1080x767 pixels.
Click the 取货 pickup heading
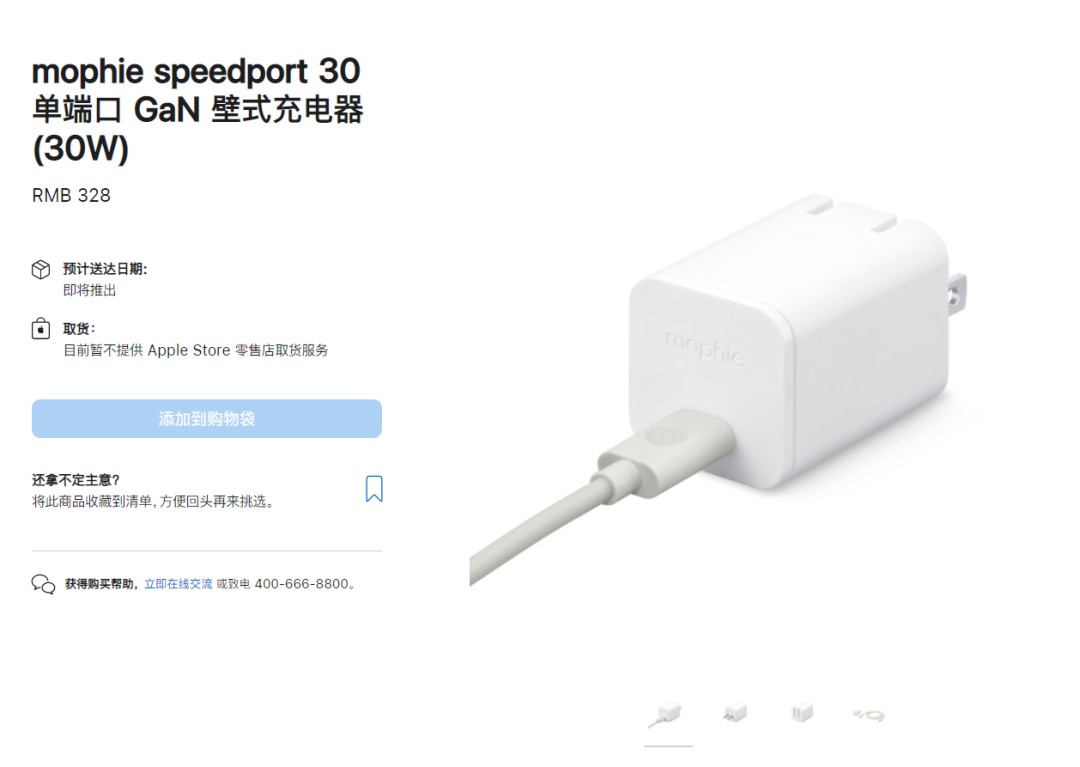tap(79, 328)
